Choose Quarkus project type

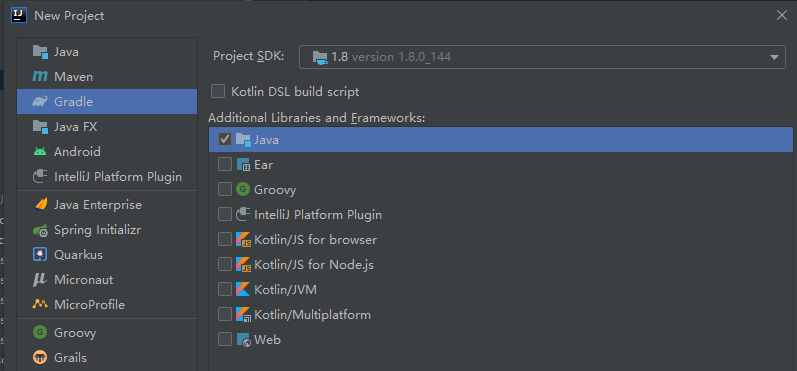pos(107,255)
